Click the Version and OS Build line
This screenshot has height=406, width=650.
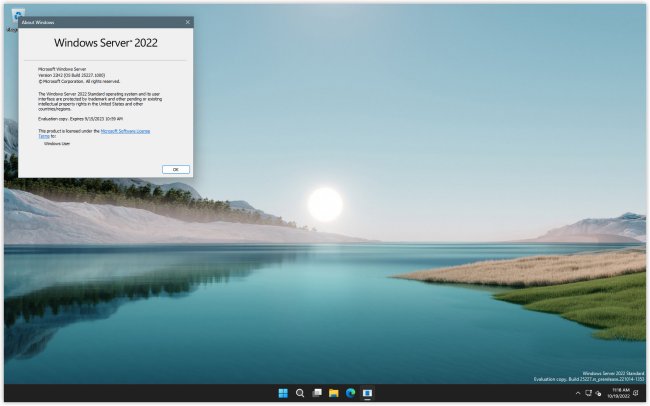point(71,75)
